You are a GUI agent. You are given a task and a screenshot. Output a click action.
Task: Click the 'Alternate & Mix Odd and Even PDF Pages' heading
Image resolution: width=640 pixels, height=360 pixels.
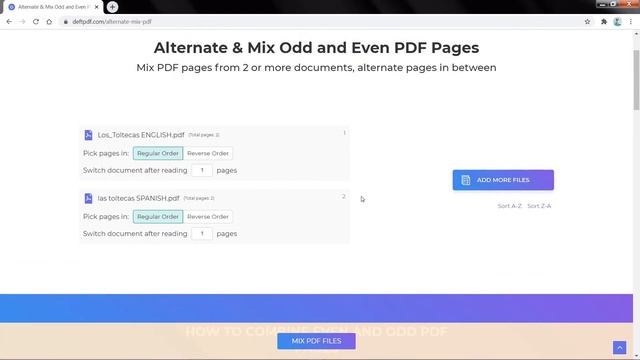[x=316, y=48]
